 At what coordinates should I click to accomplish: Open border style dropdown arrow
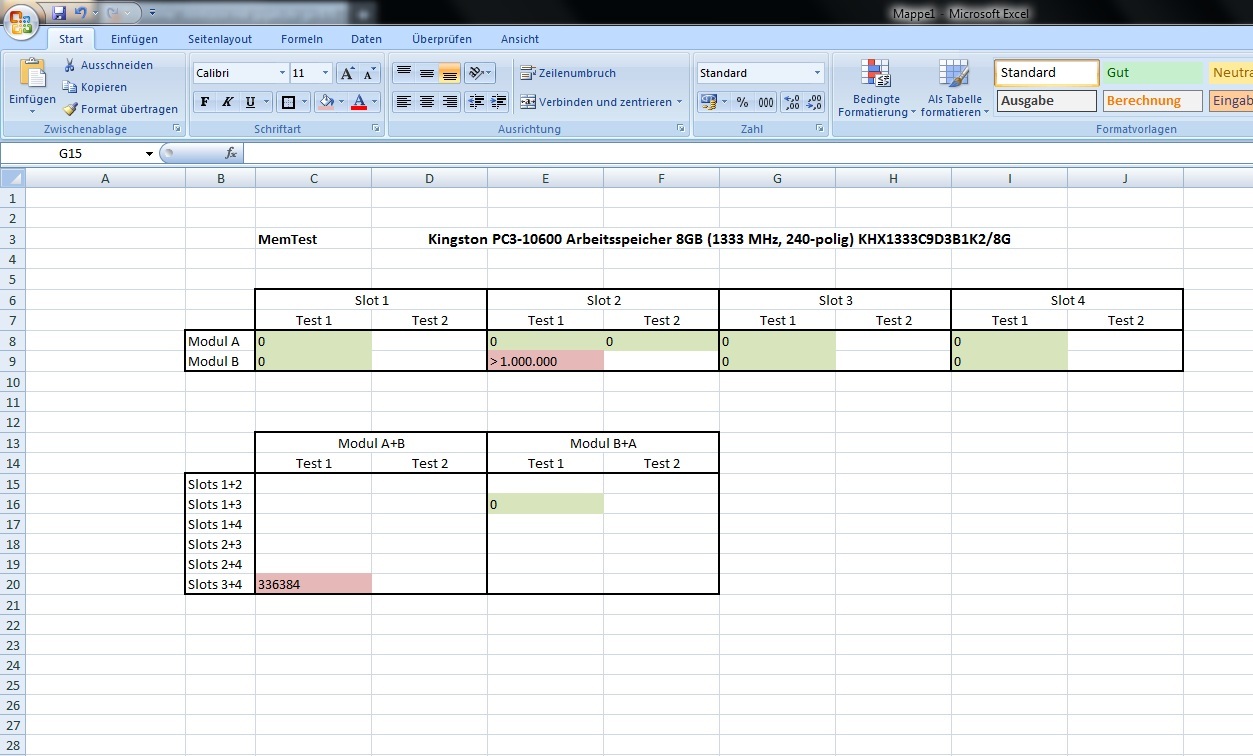click(x=304, y=102)
